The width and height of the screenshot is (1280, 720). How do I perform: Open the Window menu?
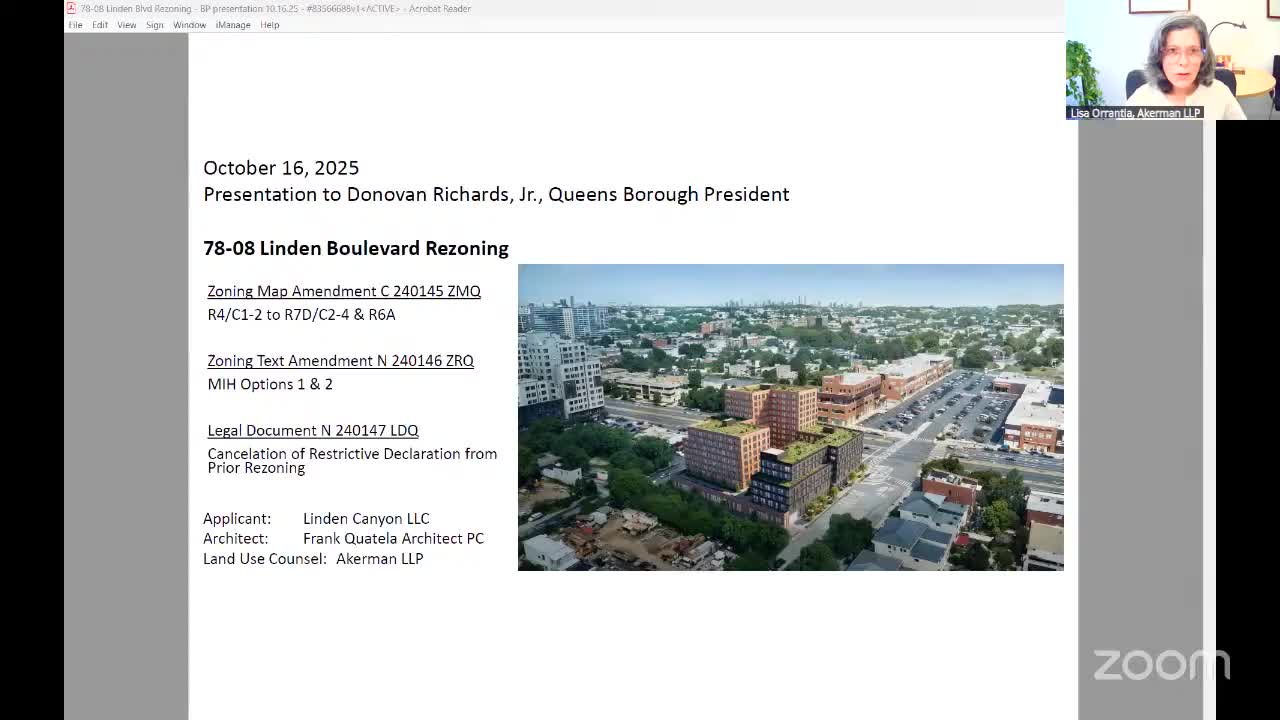(x=189, y=25)
